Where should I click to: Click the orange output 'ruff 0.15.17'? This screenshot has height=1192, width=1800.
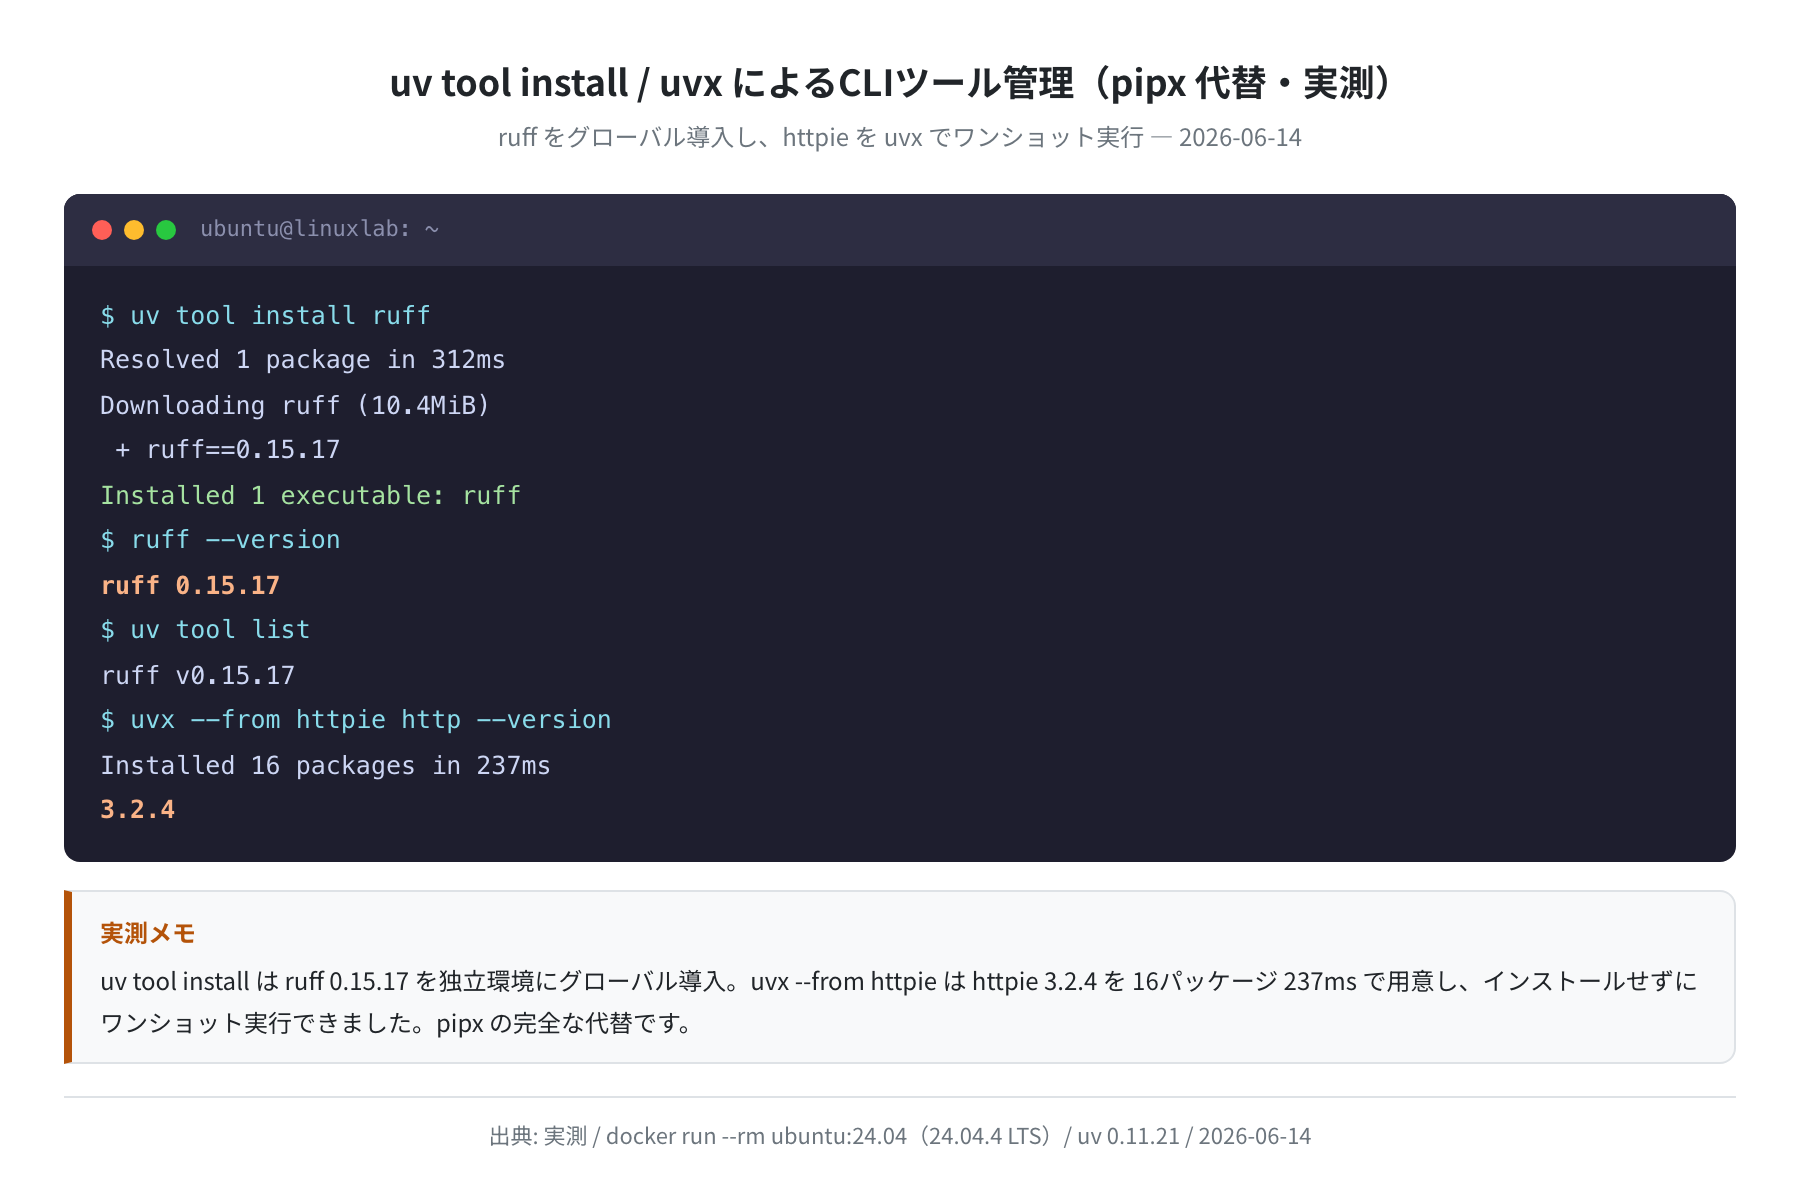[x=190, y=585]
